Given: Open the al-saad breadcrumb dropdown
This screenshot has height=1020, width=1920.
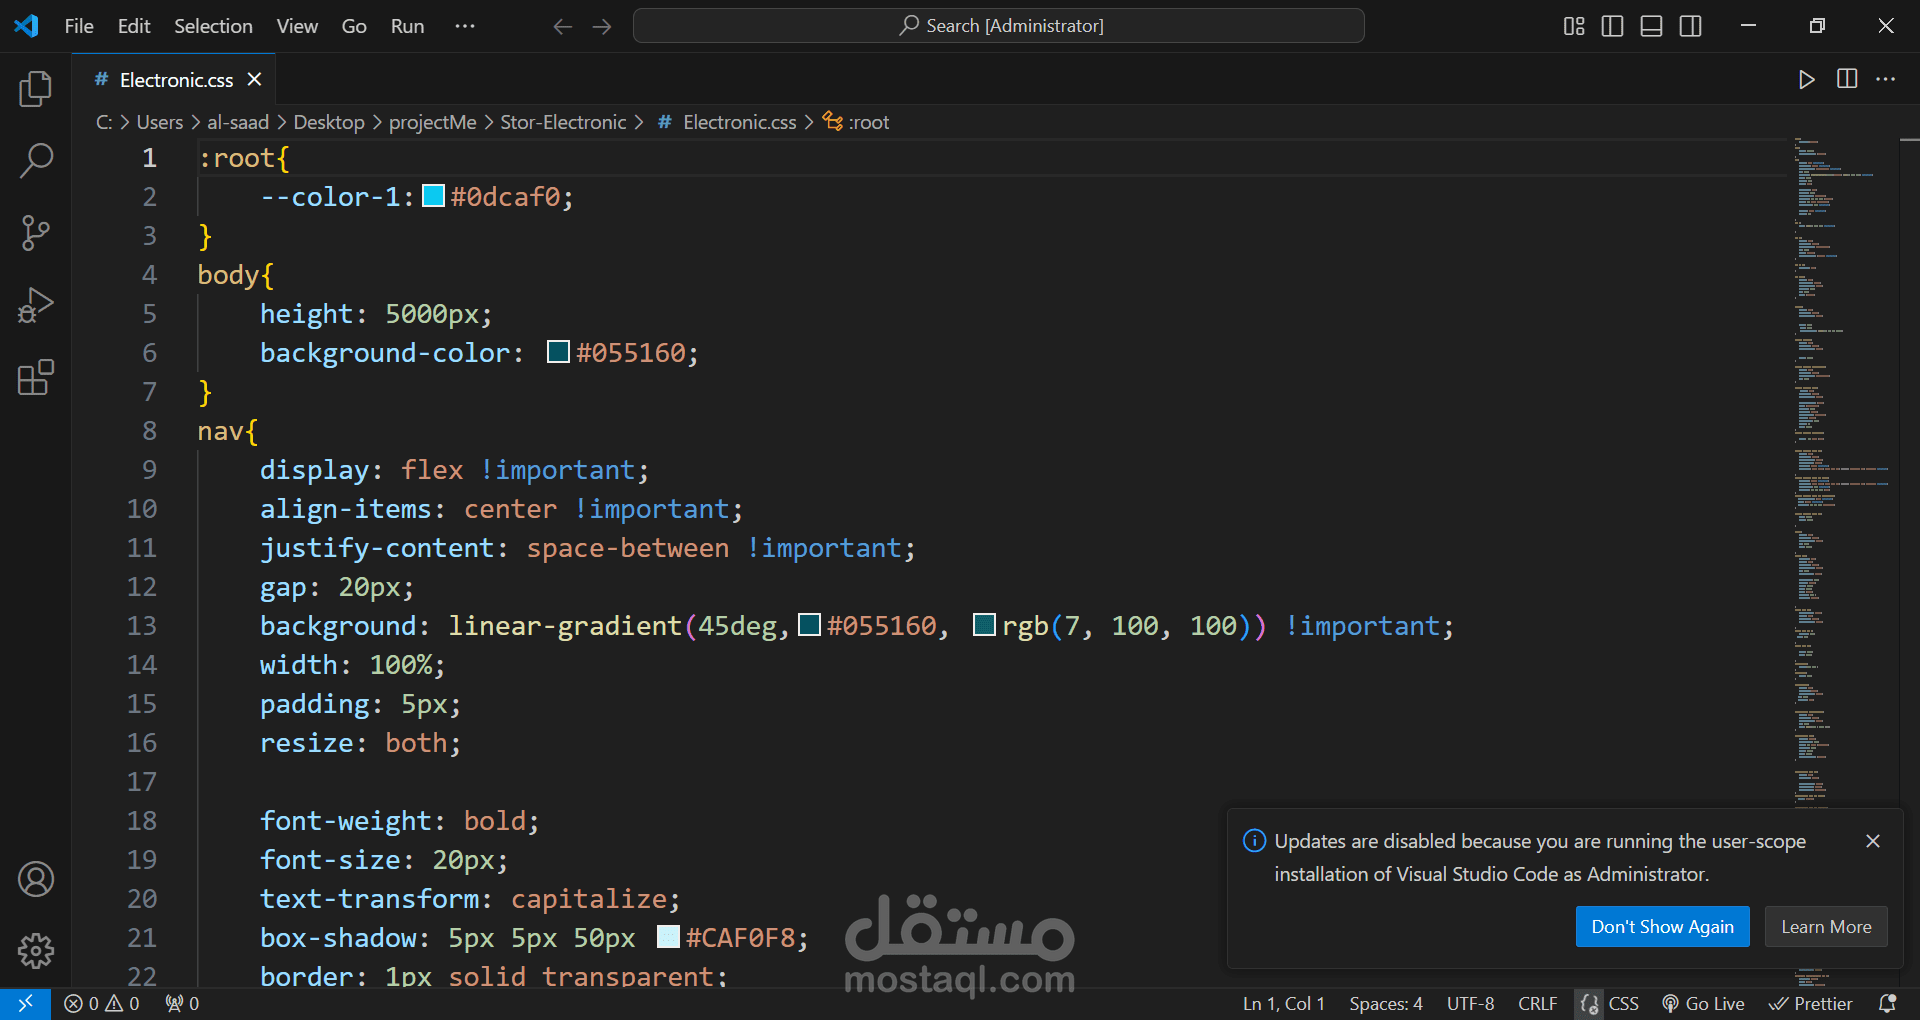Looking at the screenshot, I should tap(238, 122).
